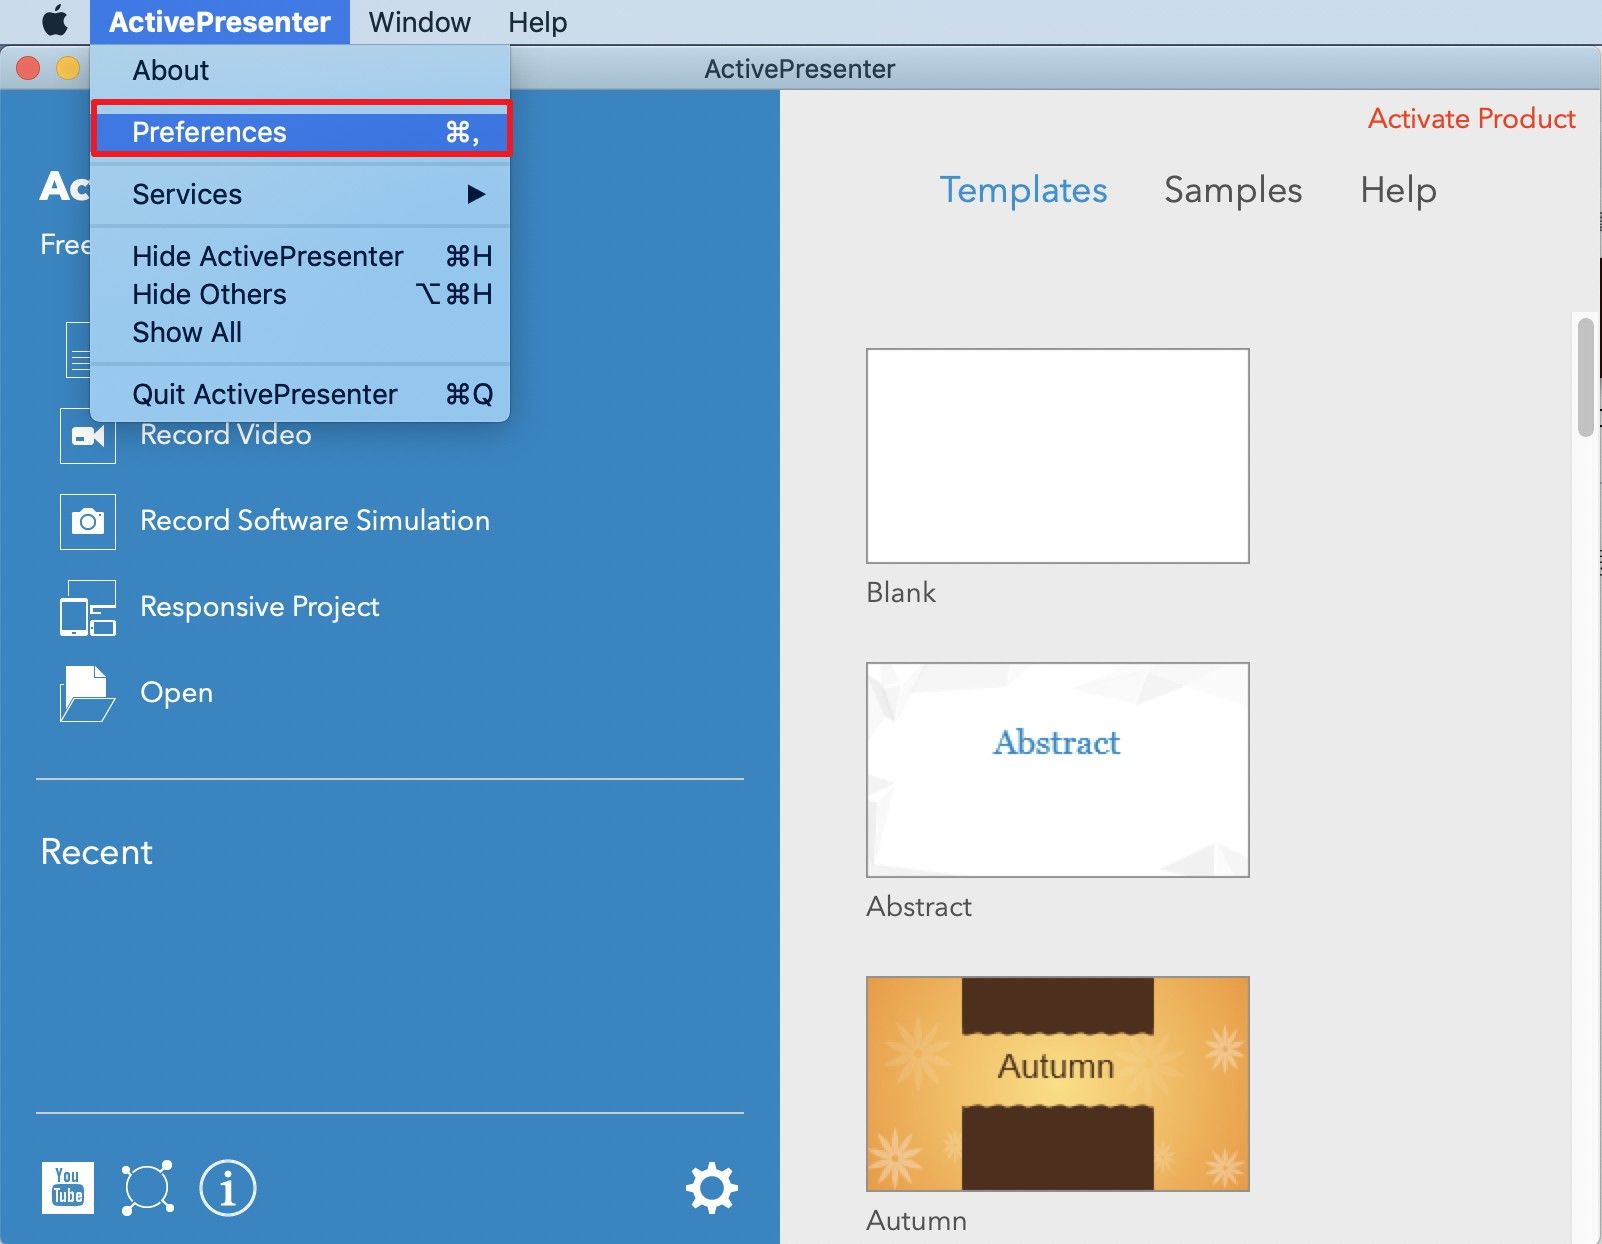The height and width of the screenshot is (1244, 1602).
Task: Click the Record Software Simulation camera icon
Action: click(88, 522)
